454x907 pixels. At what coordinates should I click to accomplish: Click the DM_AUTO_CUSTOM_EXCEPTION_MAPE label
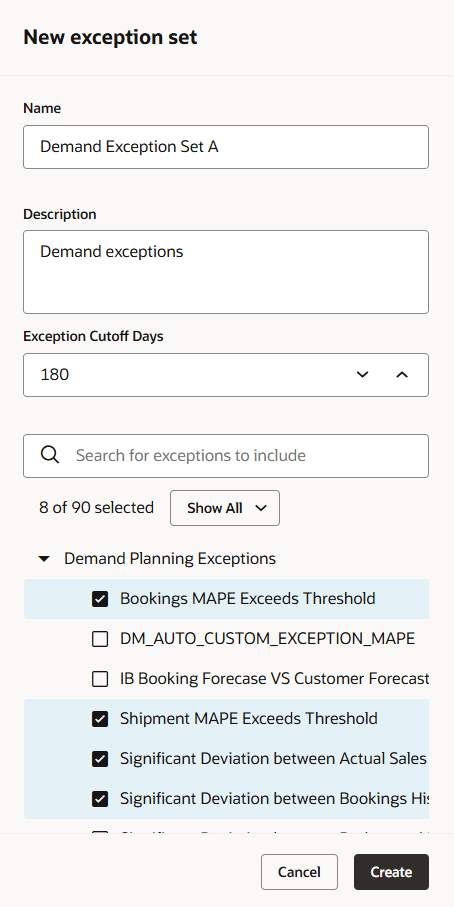(267, 639)
